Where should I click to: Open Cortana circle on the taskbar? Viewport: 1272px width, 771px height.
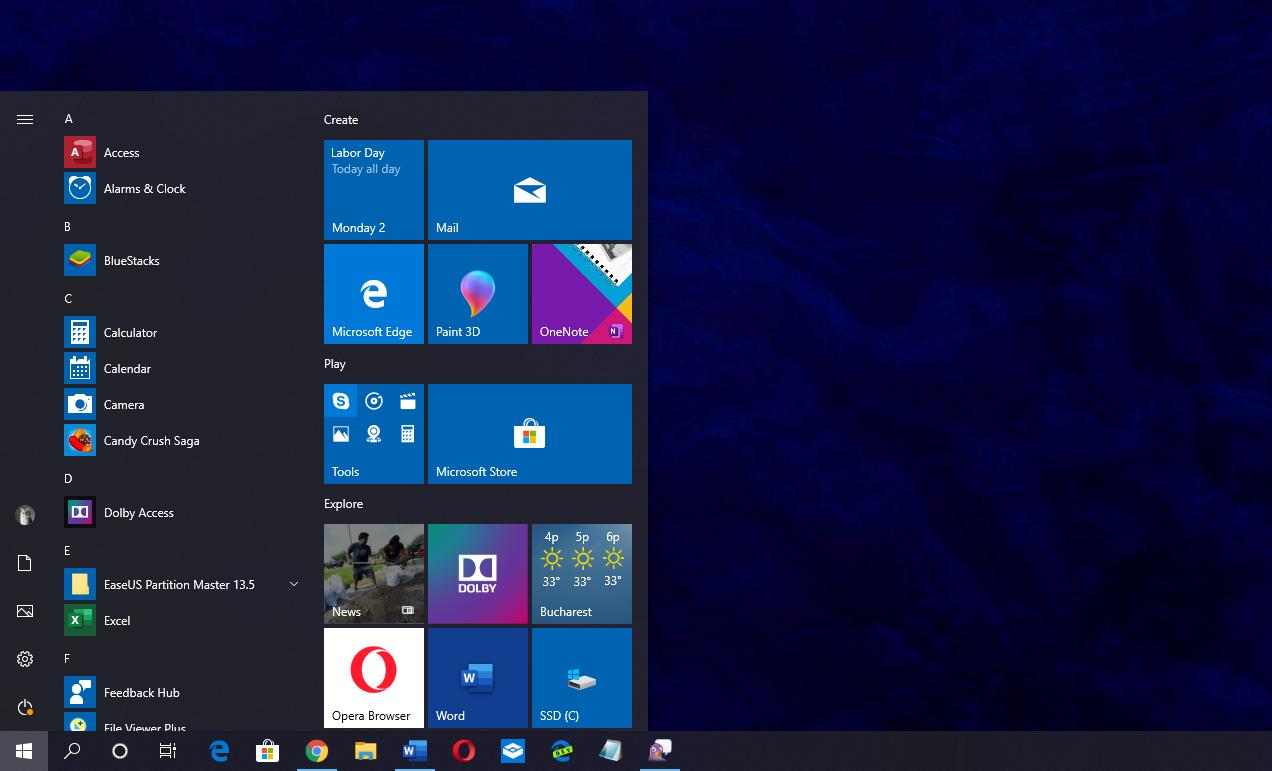(120, 751)
